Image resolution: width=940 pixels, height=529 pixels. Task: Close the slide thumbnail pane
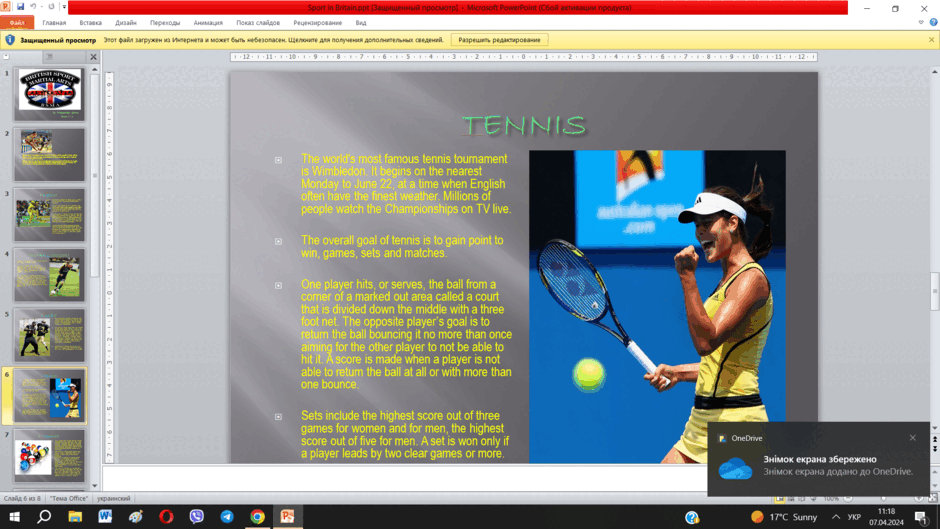[94, 57]
